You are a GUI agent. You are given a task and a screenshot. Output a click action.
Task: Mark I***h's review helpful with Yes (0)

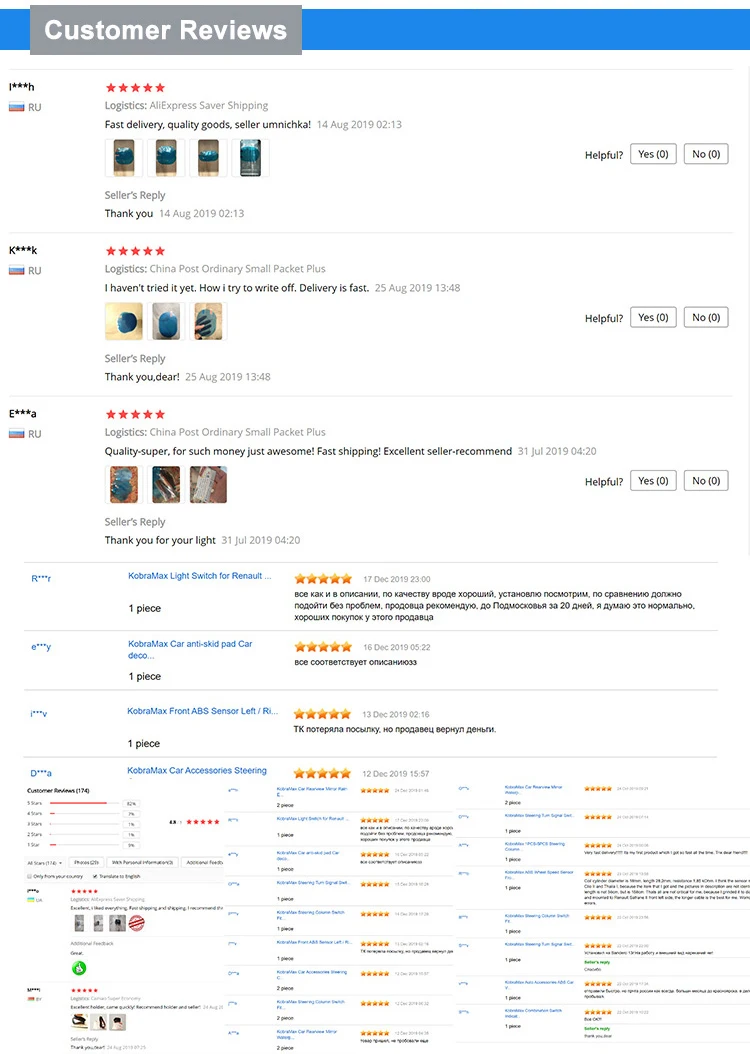(653, 154)
